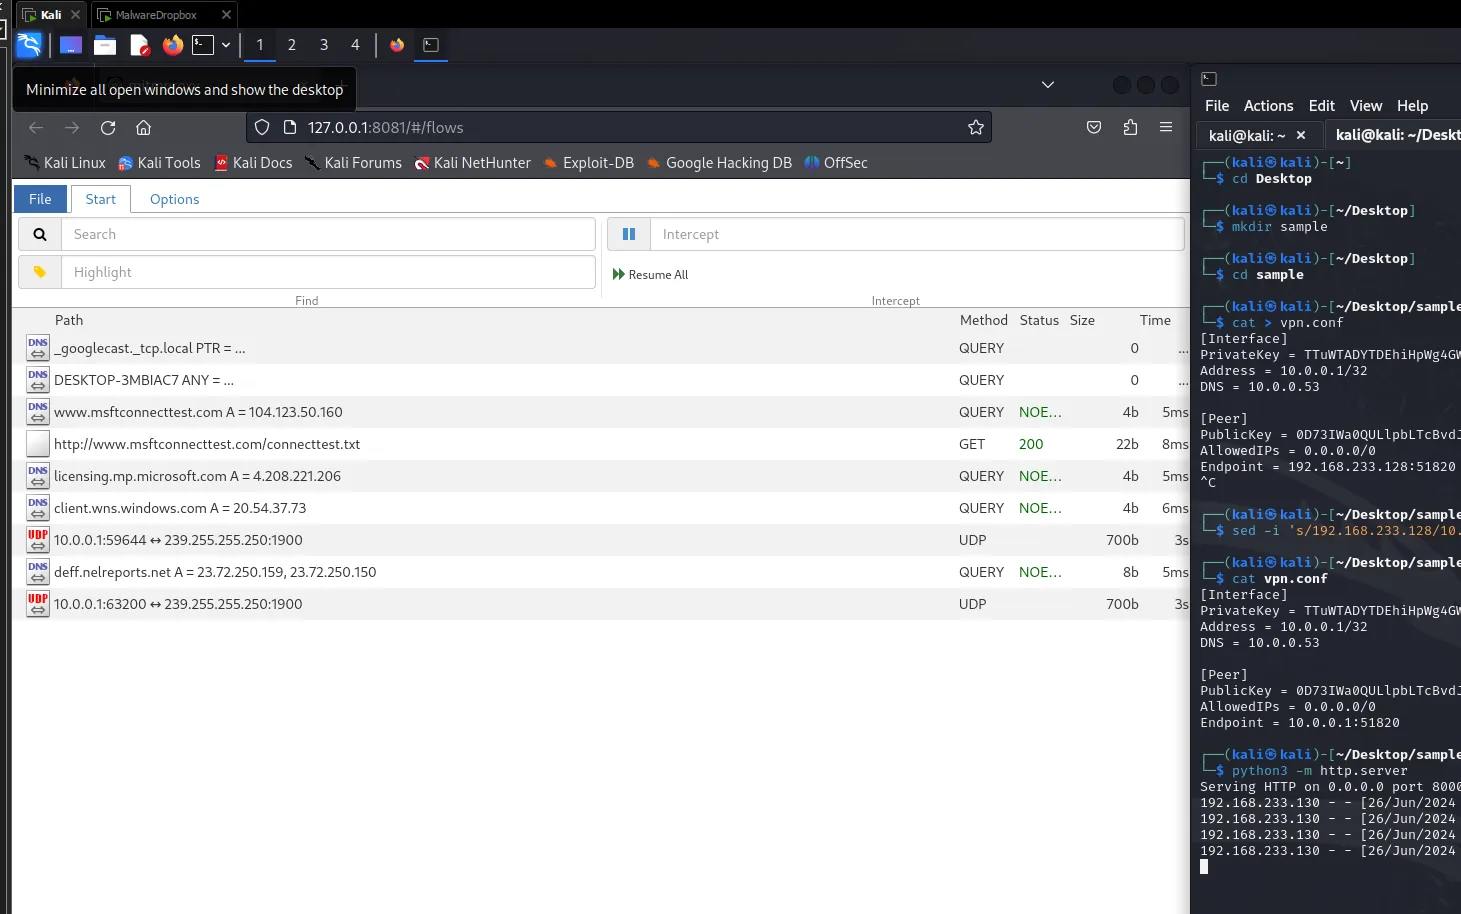The width and height of the screenshot is (1461, 914).
Task: Open the mitmproxy File dropdown menu
Action: [40, 199]
